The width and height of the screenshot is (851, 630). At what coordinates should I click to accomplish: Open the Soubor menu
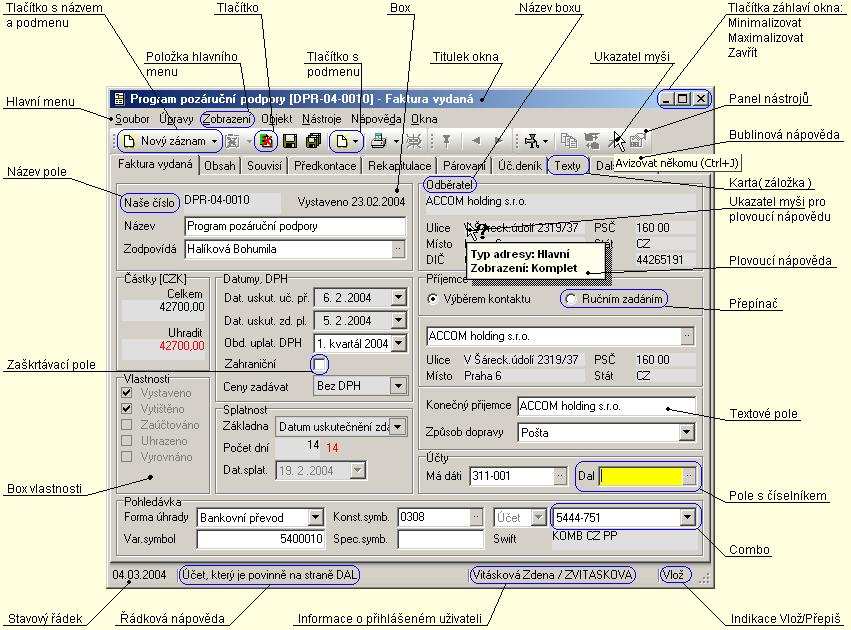tap(132, 119)
